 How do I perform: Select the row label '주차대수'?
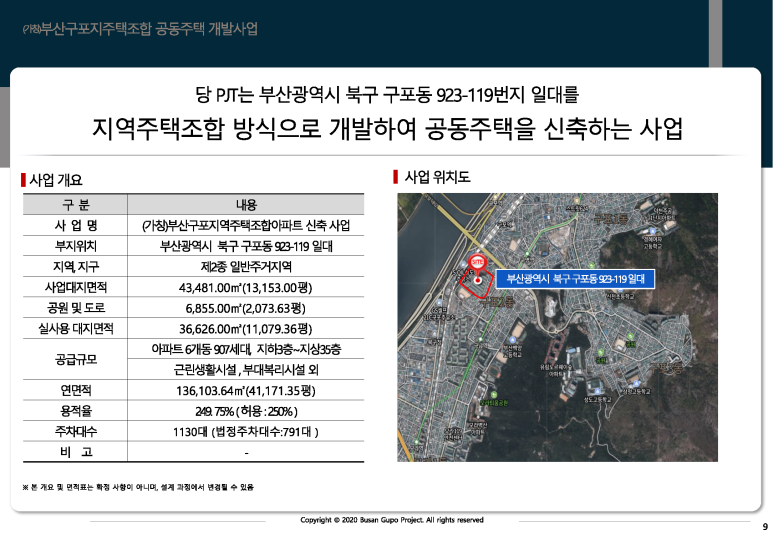[75, 431]
